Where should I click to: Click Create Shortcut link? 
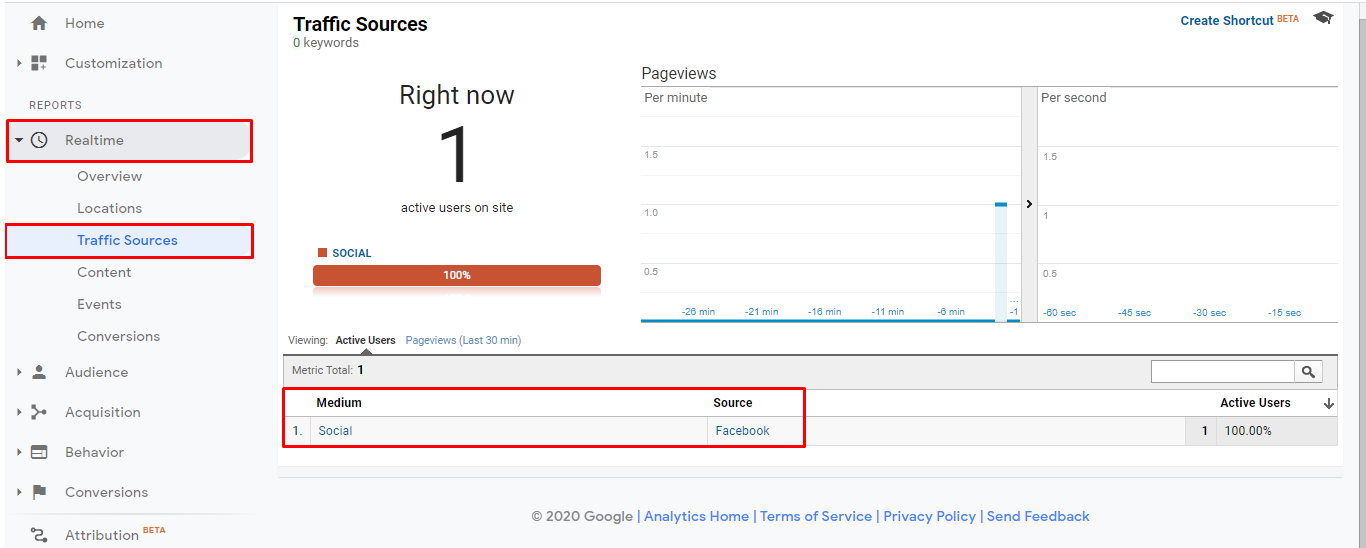pyautogui.click(x=1227, y=20)
